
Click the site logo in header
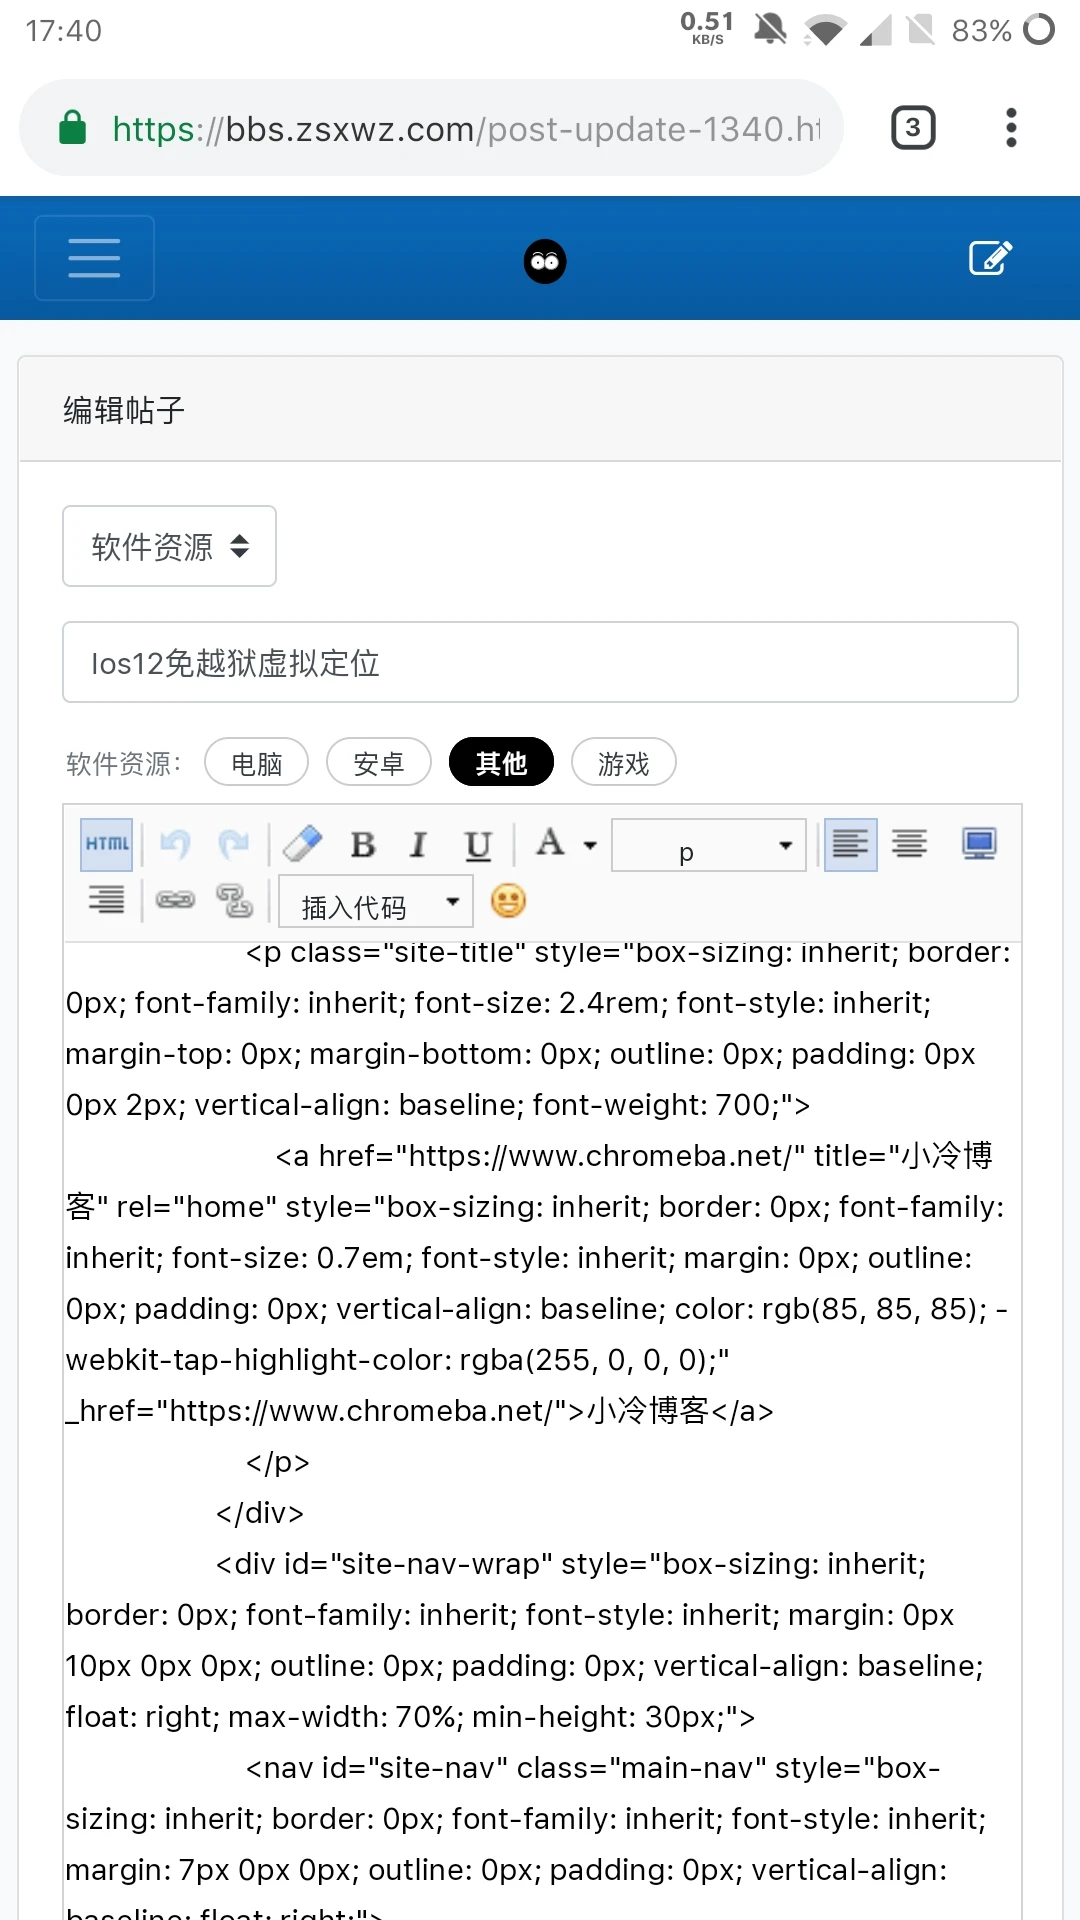coord(545,262)
